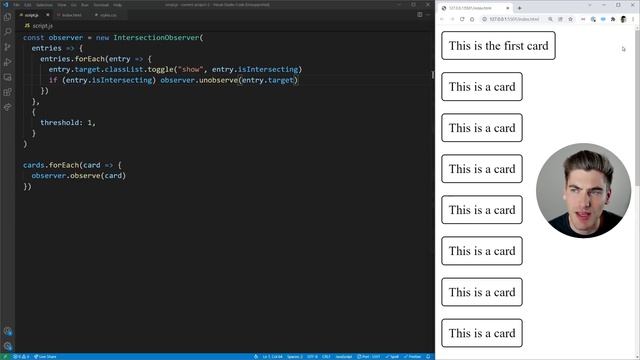Open the Run menu in VS Code
Screen dimensions: 640x360
[84, 5]
